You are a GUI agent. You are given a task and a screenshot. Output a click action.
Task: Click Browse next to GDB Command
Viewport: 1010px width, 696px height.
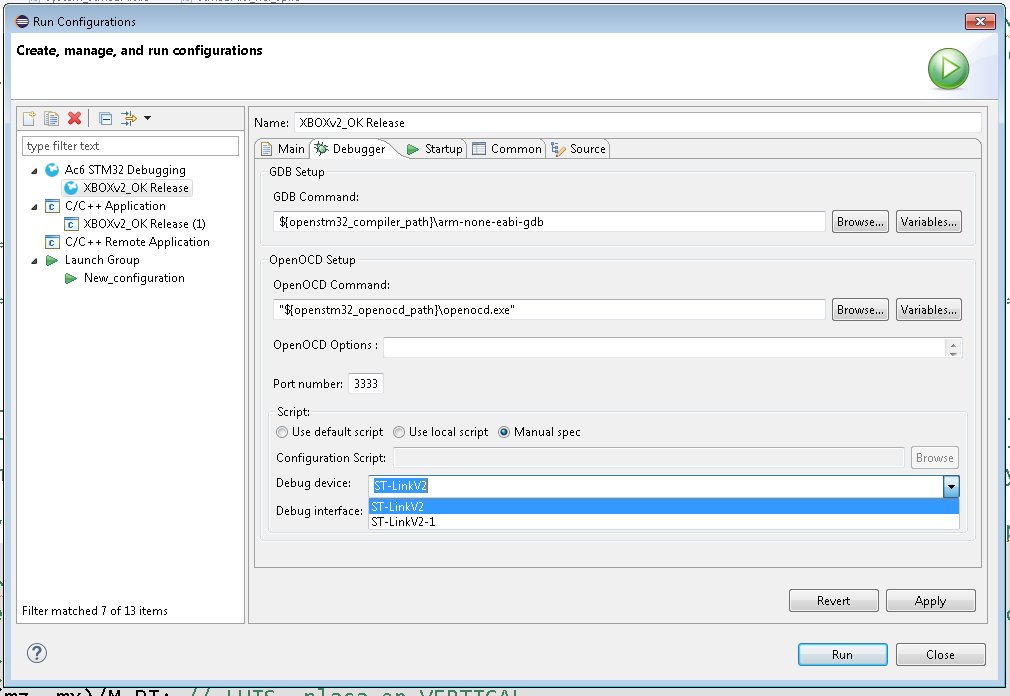[x=860, y=221]
